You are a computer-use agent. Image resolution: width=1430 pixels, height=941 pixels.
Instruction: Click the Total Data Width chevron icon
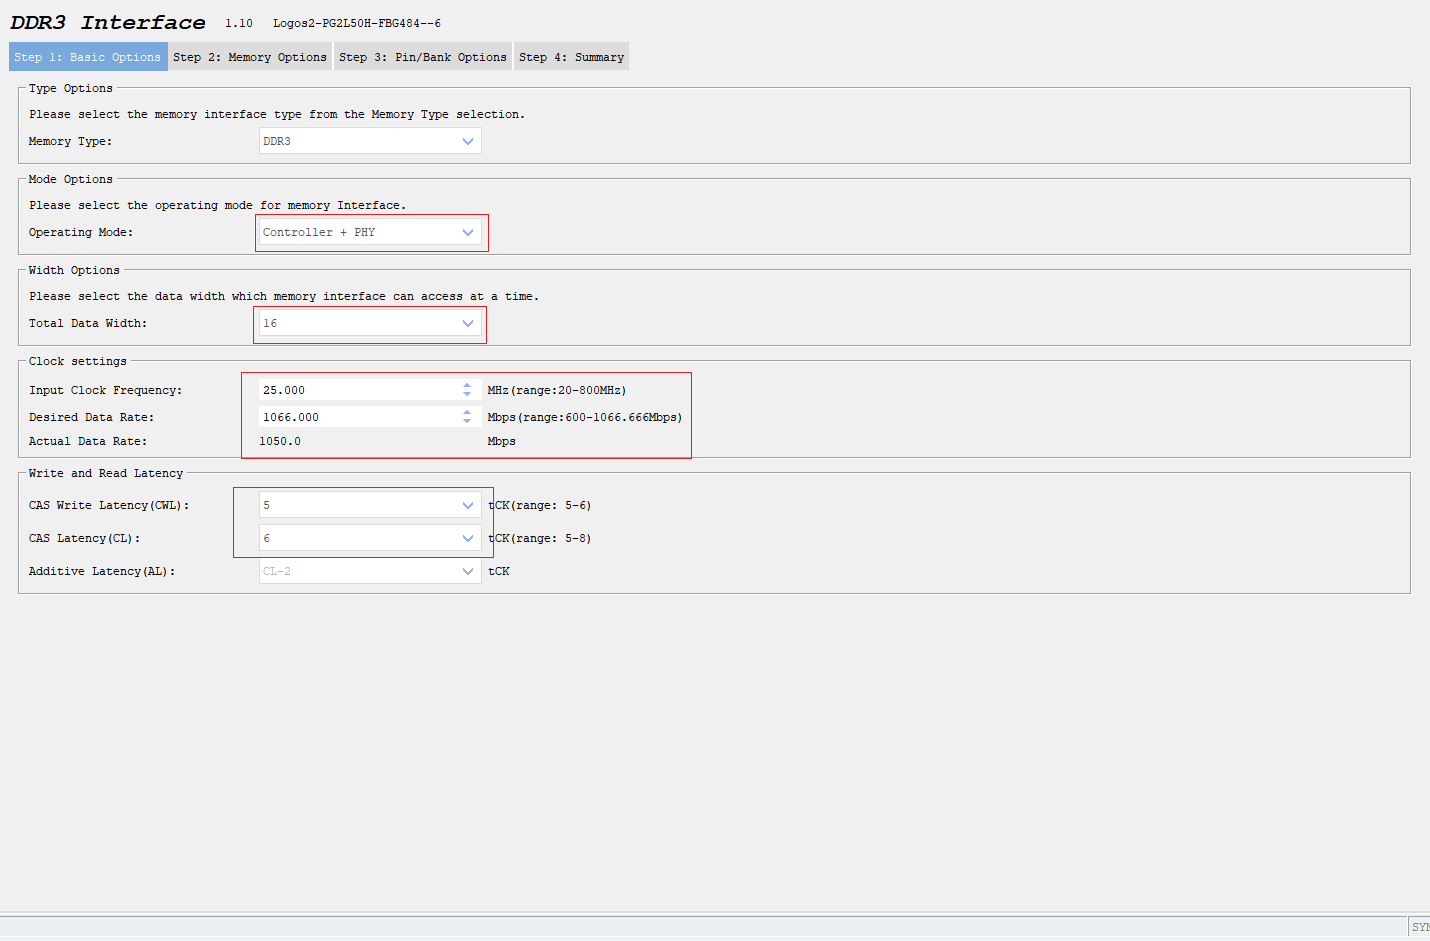pos(467,323)
